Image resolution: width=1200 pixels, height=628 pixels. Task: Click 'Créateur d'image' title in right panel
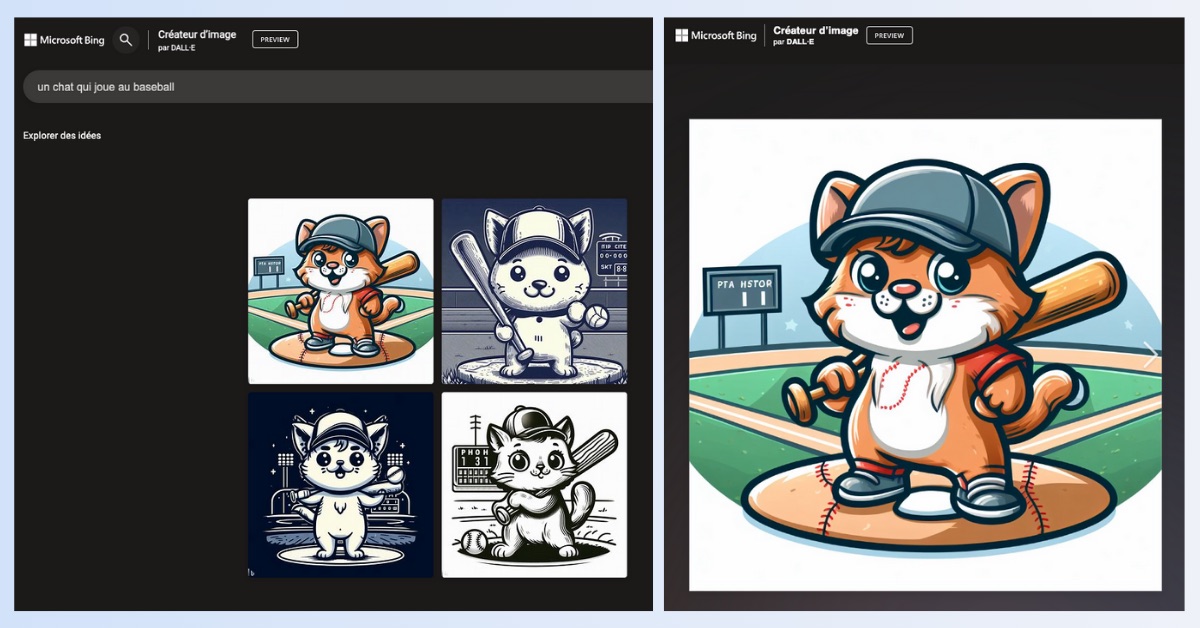pyautogui.click(x=815, y=30)
